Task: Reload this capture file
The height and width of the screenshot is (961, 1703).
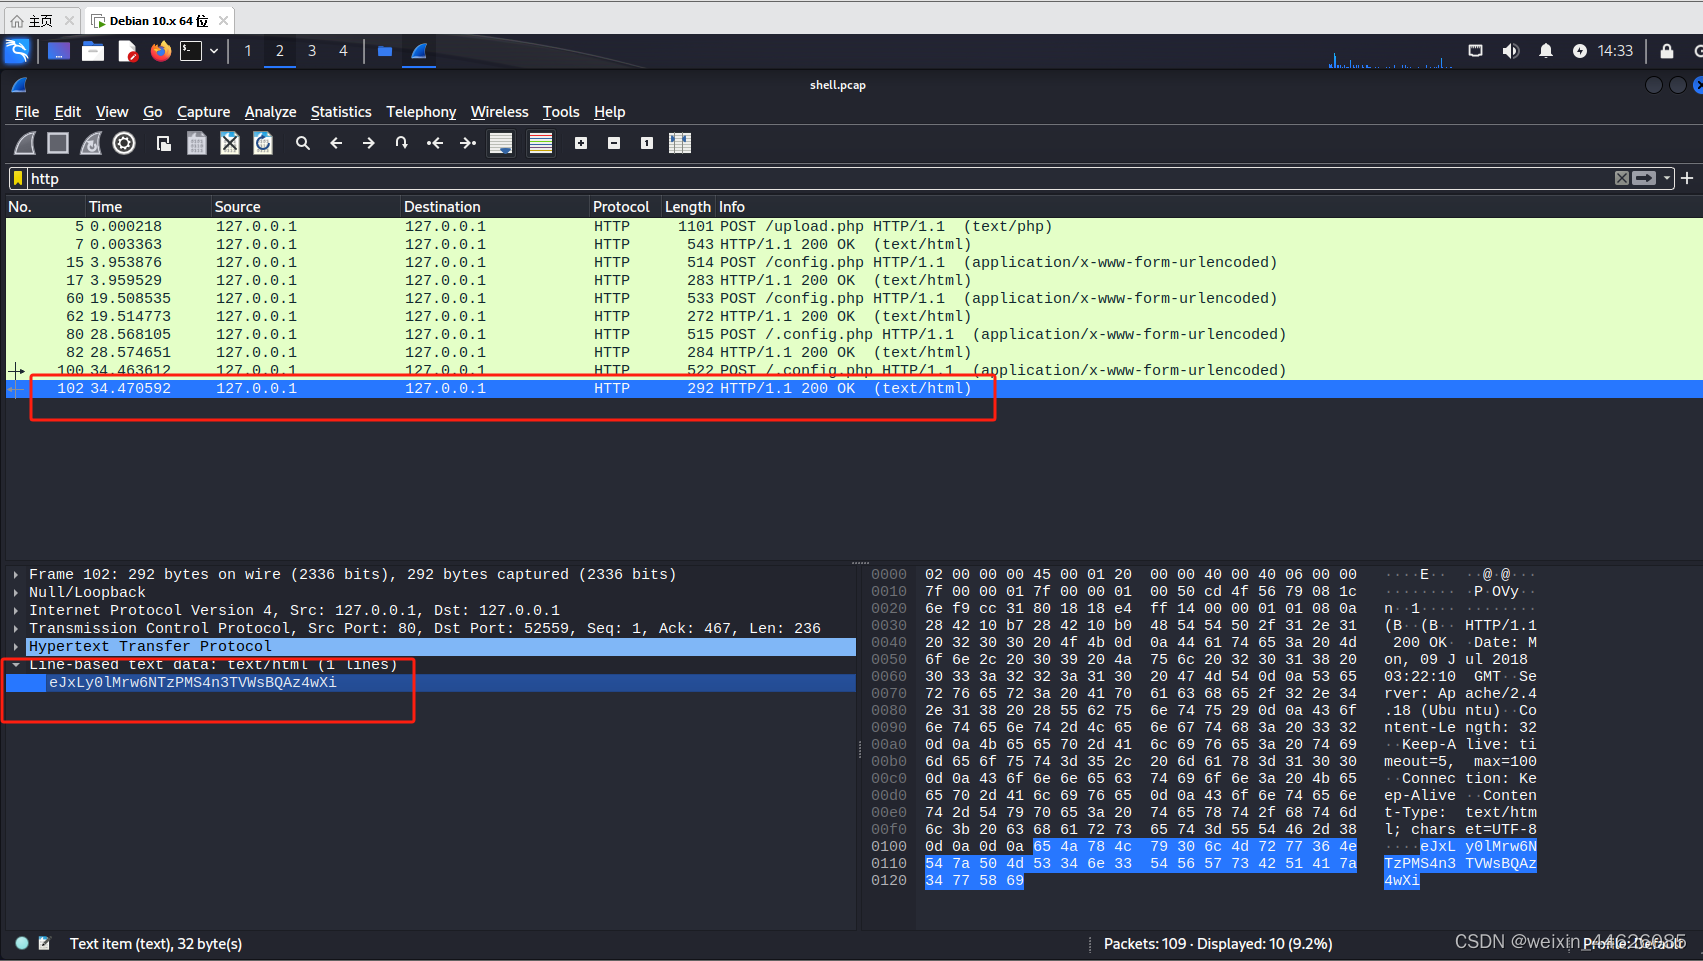Action: click(262, 143)
